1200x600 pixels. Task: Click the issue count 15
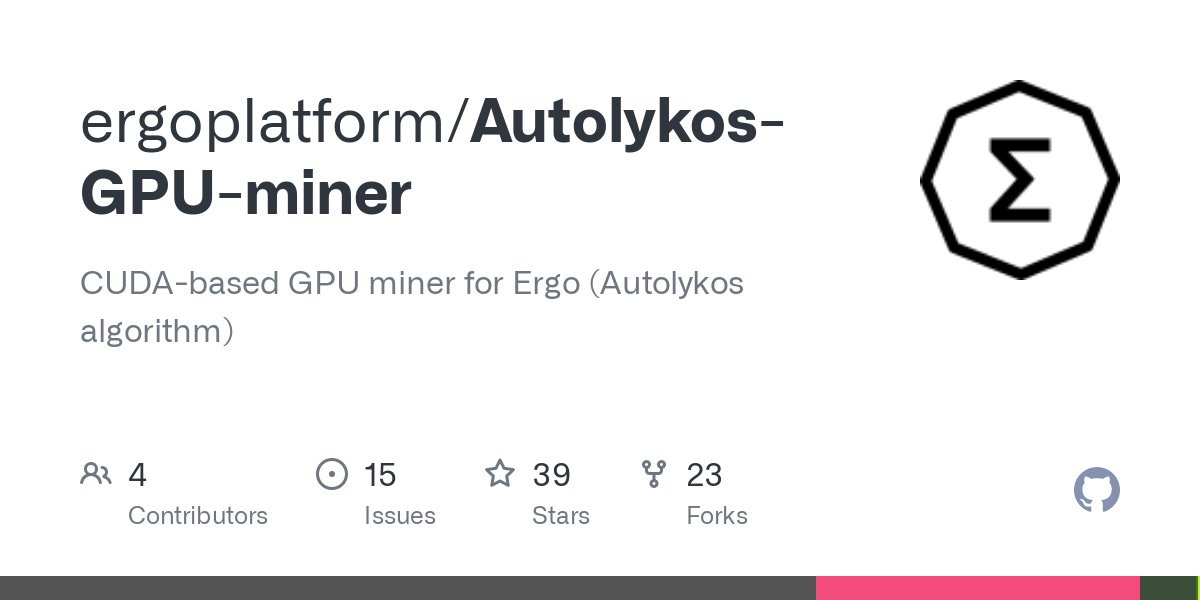coord(380,475)
